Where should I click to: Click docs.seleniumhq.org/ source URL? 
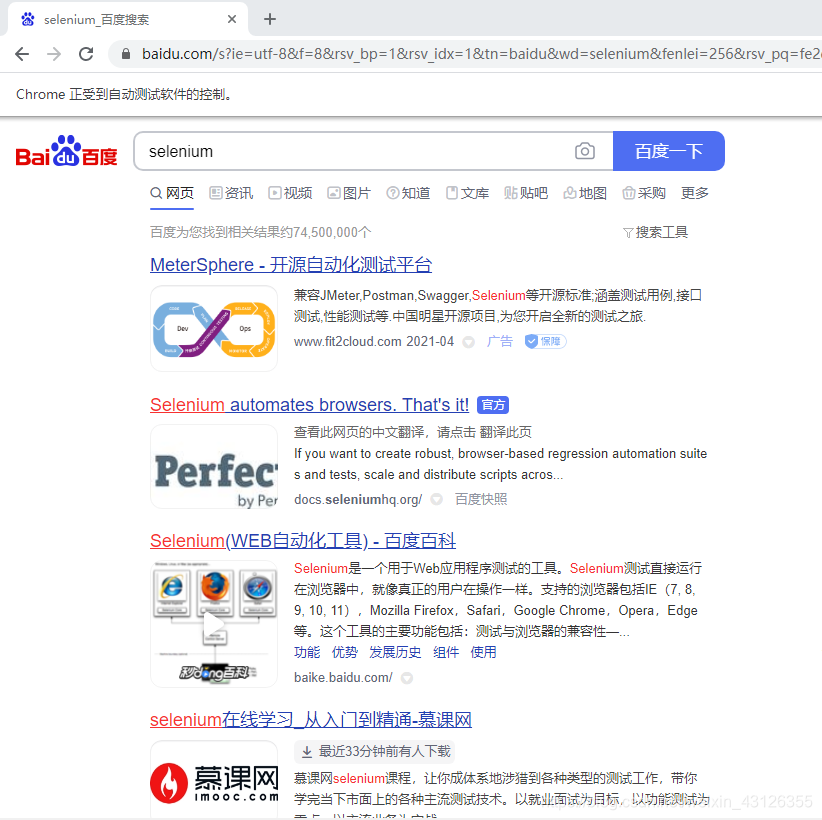coord(358,499)
